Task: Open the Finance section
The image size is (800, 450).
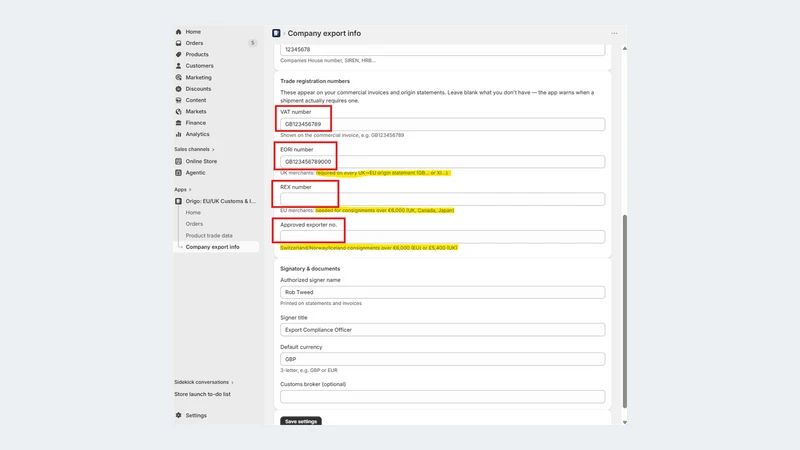Action: 195,122
